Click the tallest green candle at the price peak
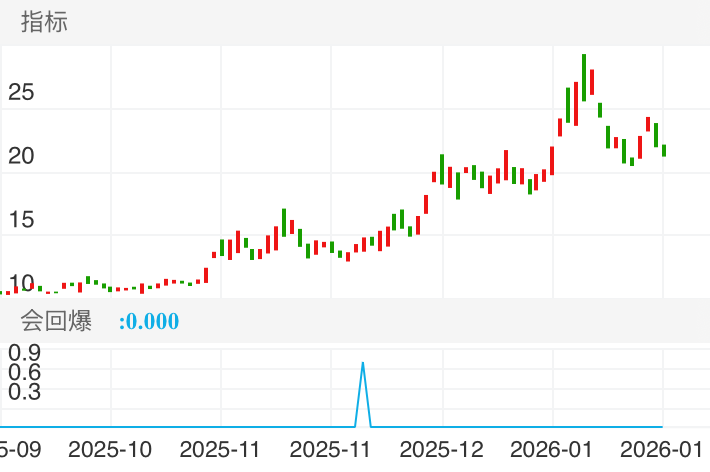Image resolution: width=710 pixels, height=472 pixels. coord(584,77)
